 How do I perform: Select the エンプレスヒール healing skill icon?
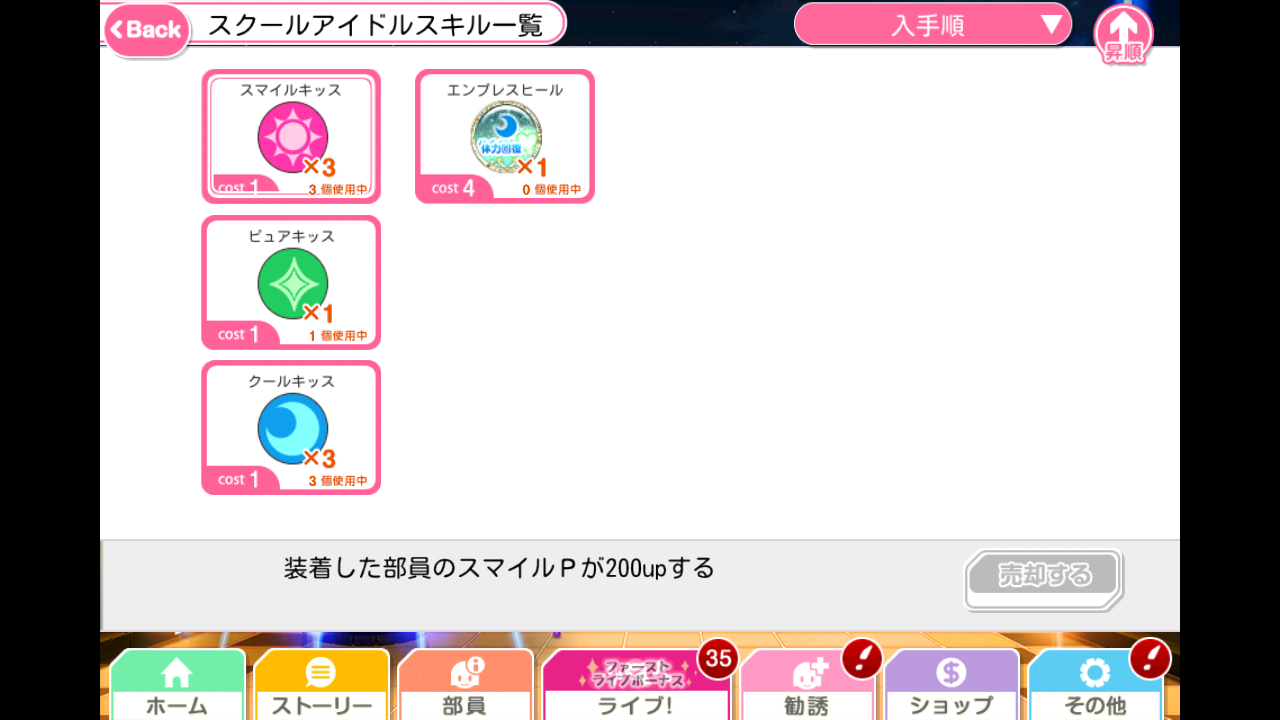[x=506, y=137]
